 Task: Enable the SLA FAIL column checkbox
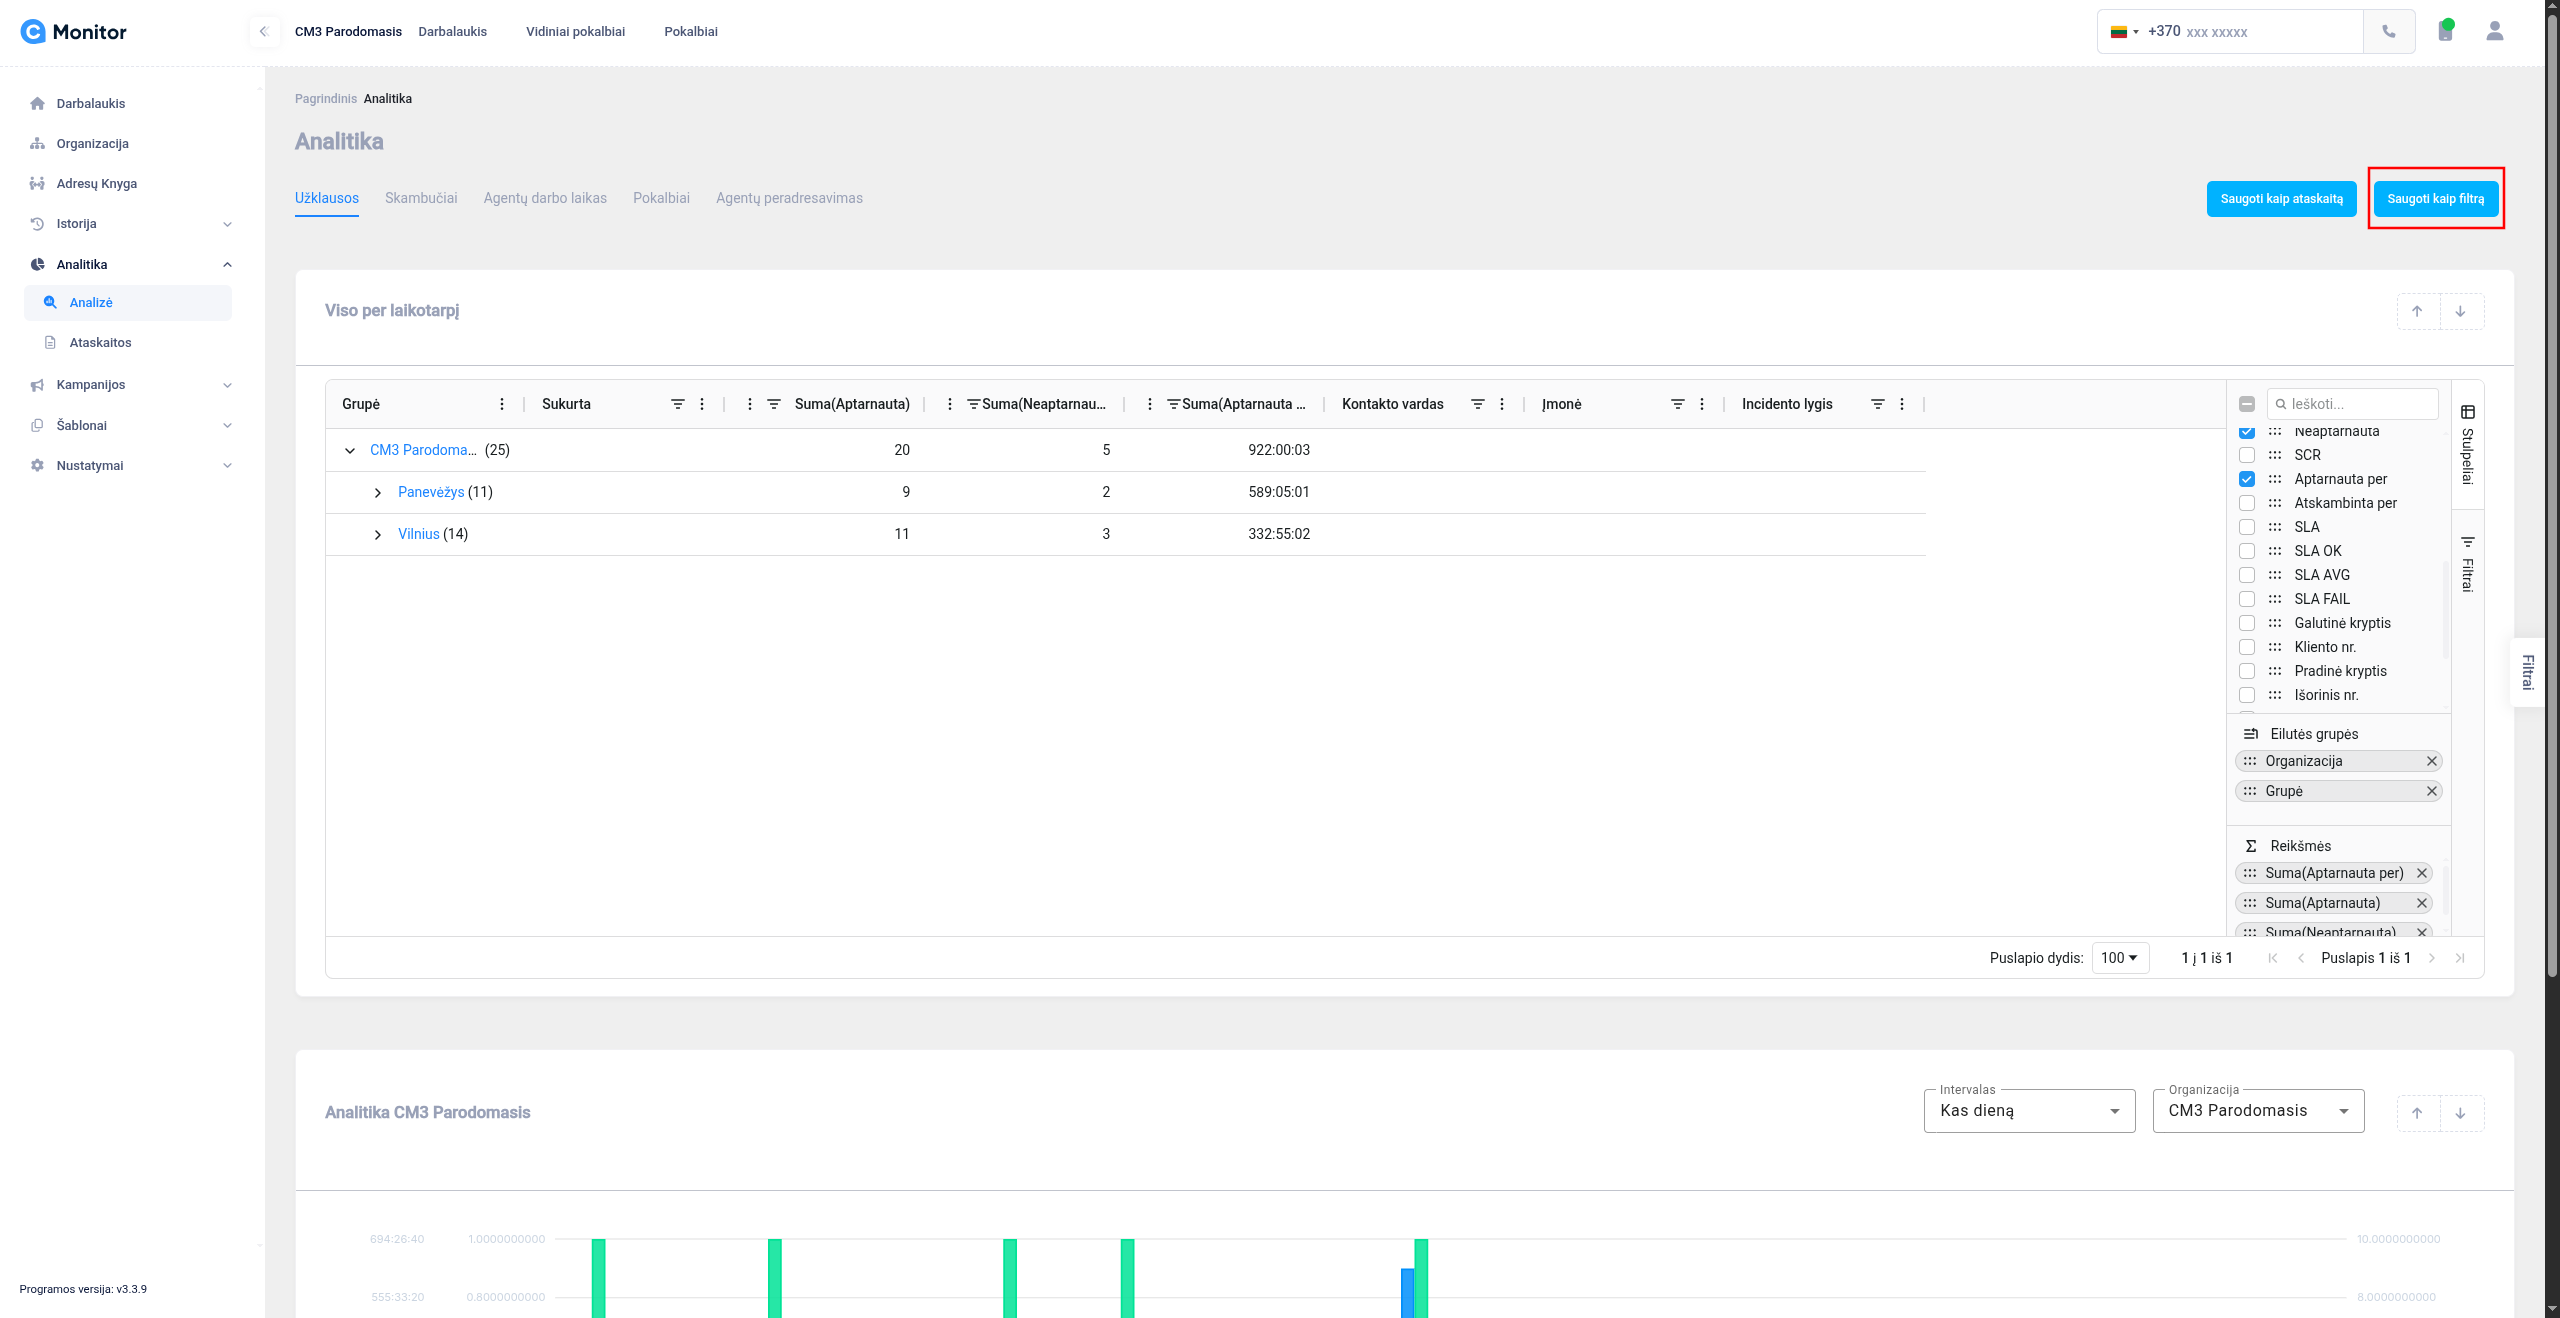pyautogui.click(x=2247, y=599)
